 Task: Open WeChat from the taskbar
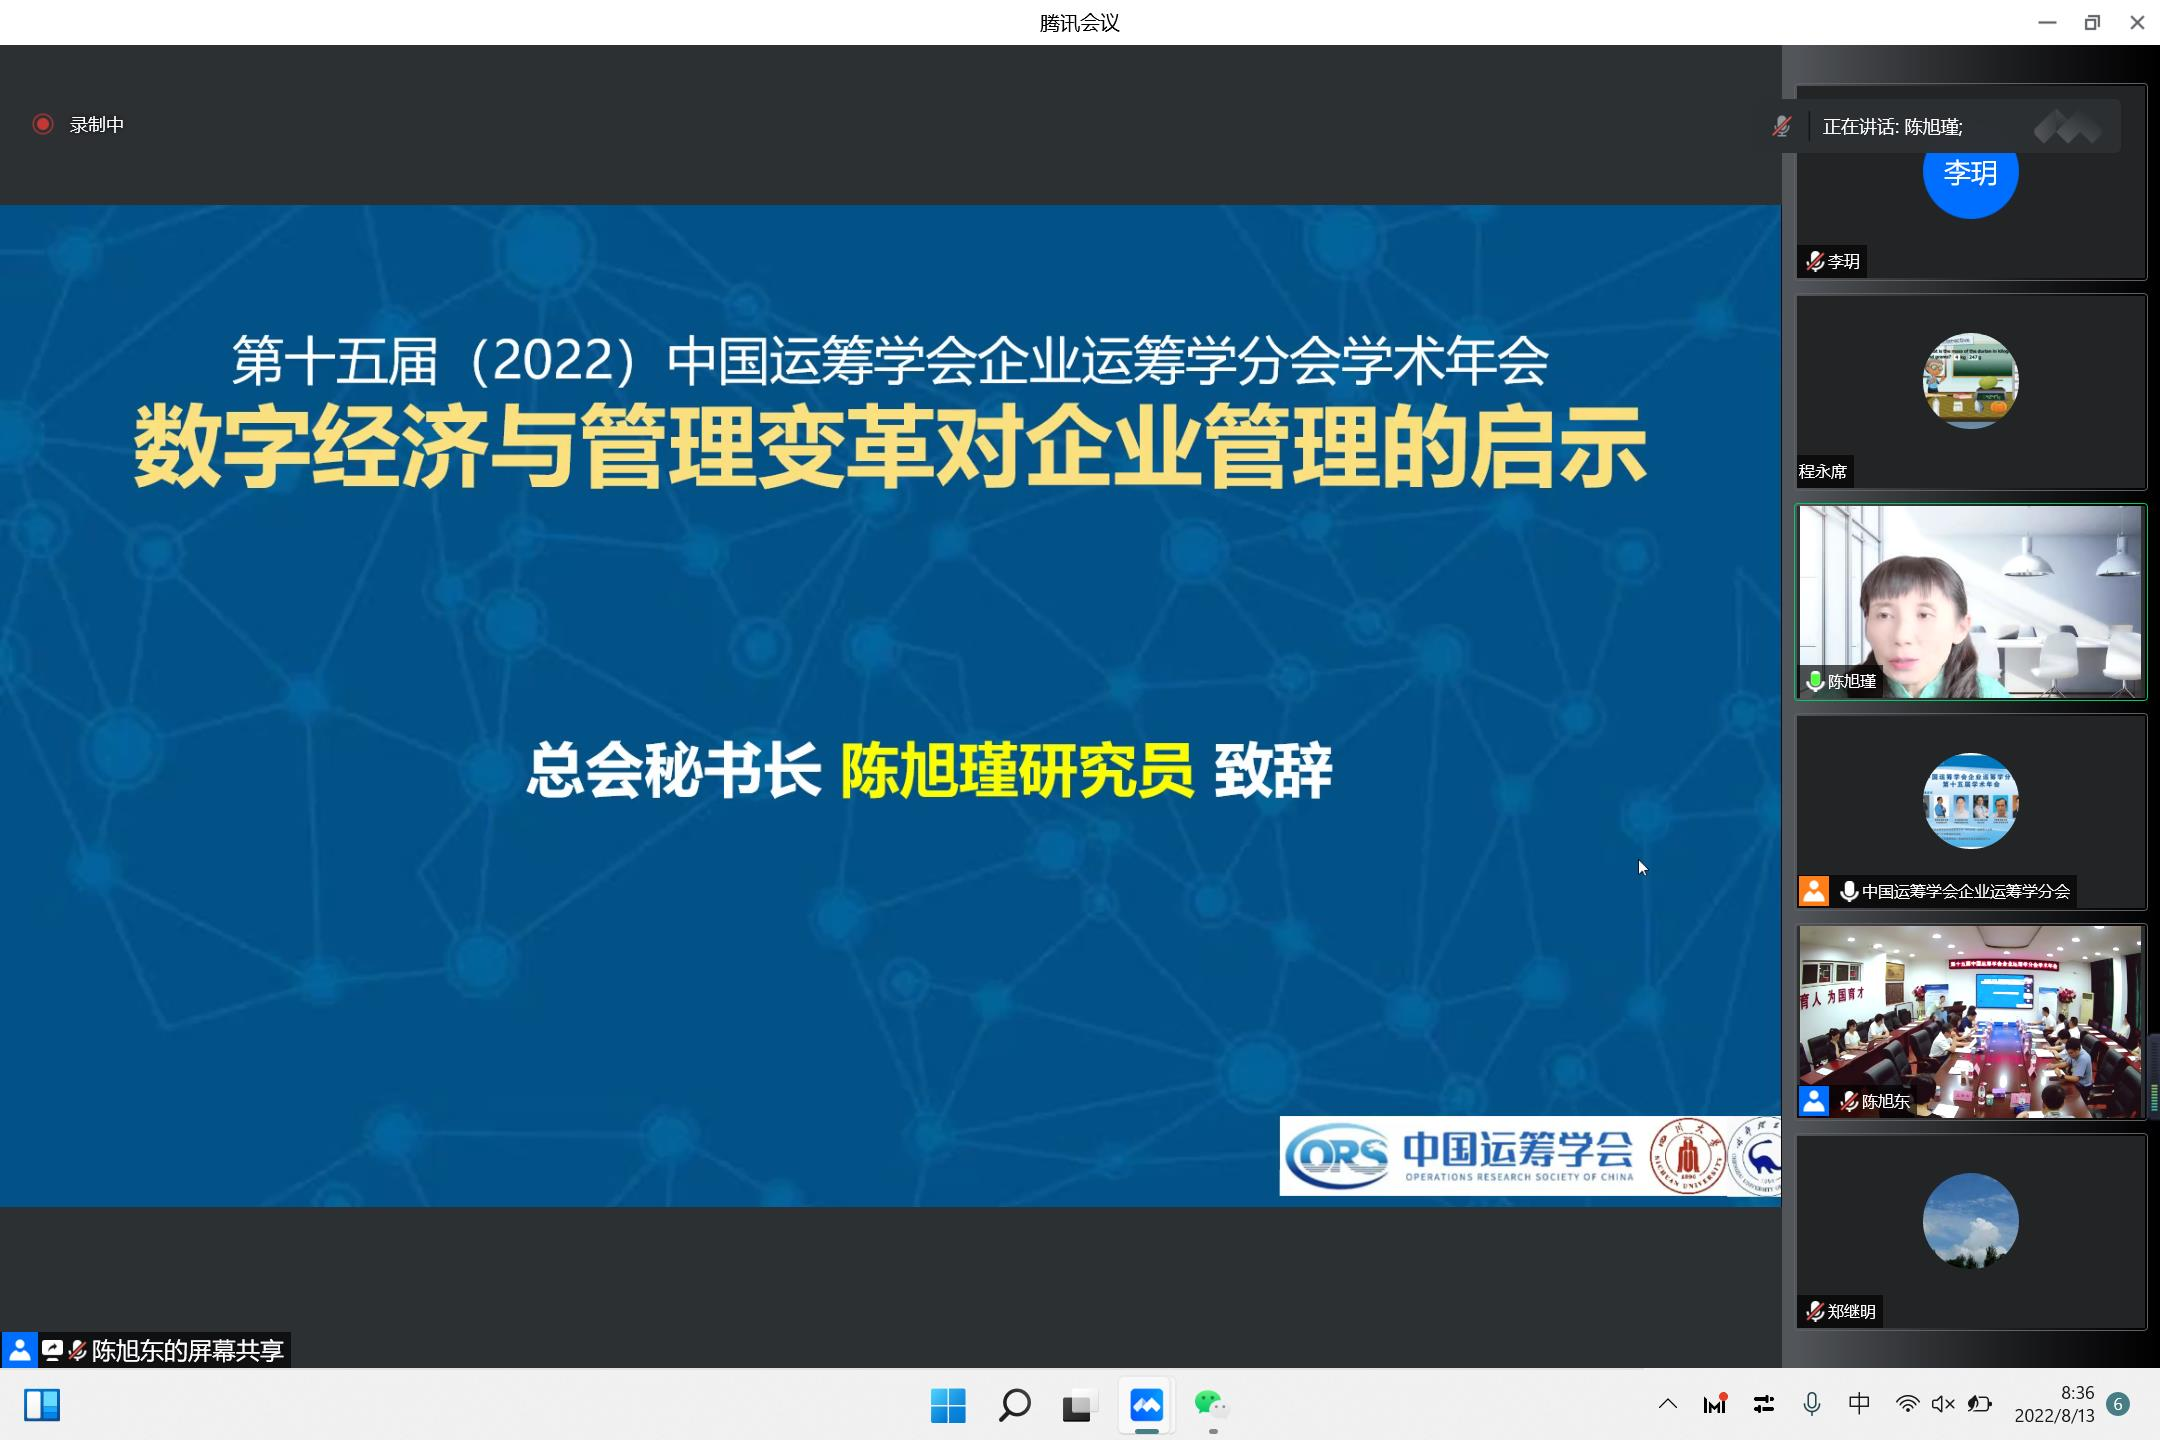click(1211, 1405)
